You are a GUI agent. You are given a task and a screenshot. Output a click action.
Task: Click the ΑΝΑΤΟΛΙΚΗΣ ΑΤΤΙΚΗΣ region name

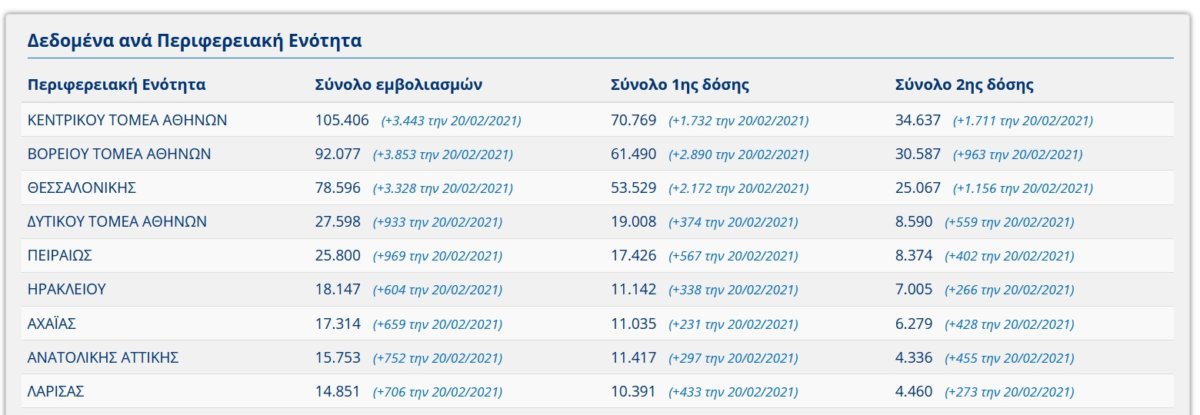(x=104, y=358)
